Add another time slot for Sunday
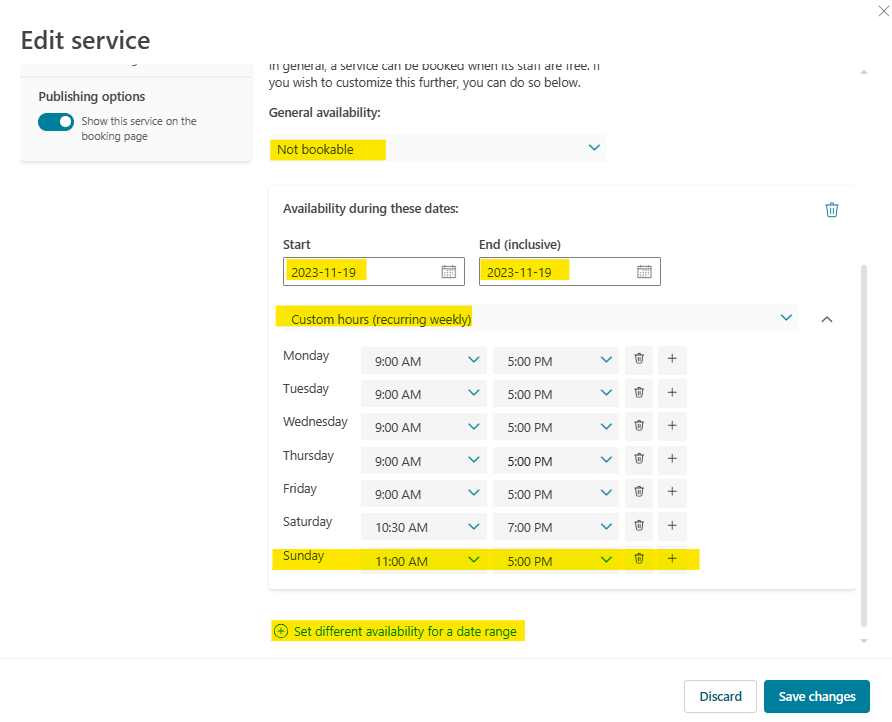 click(671, 560)
